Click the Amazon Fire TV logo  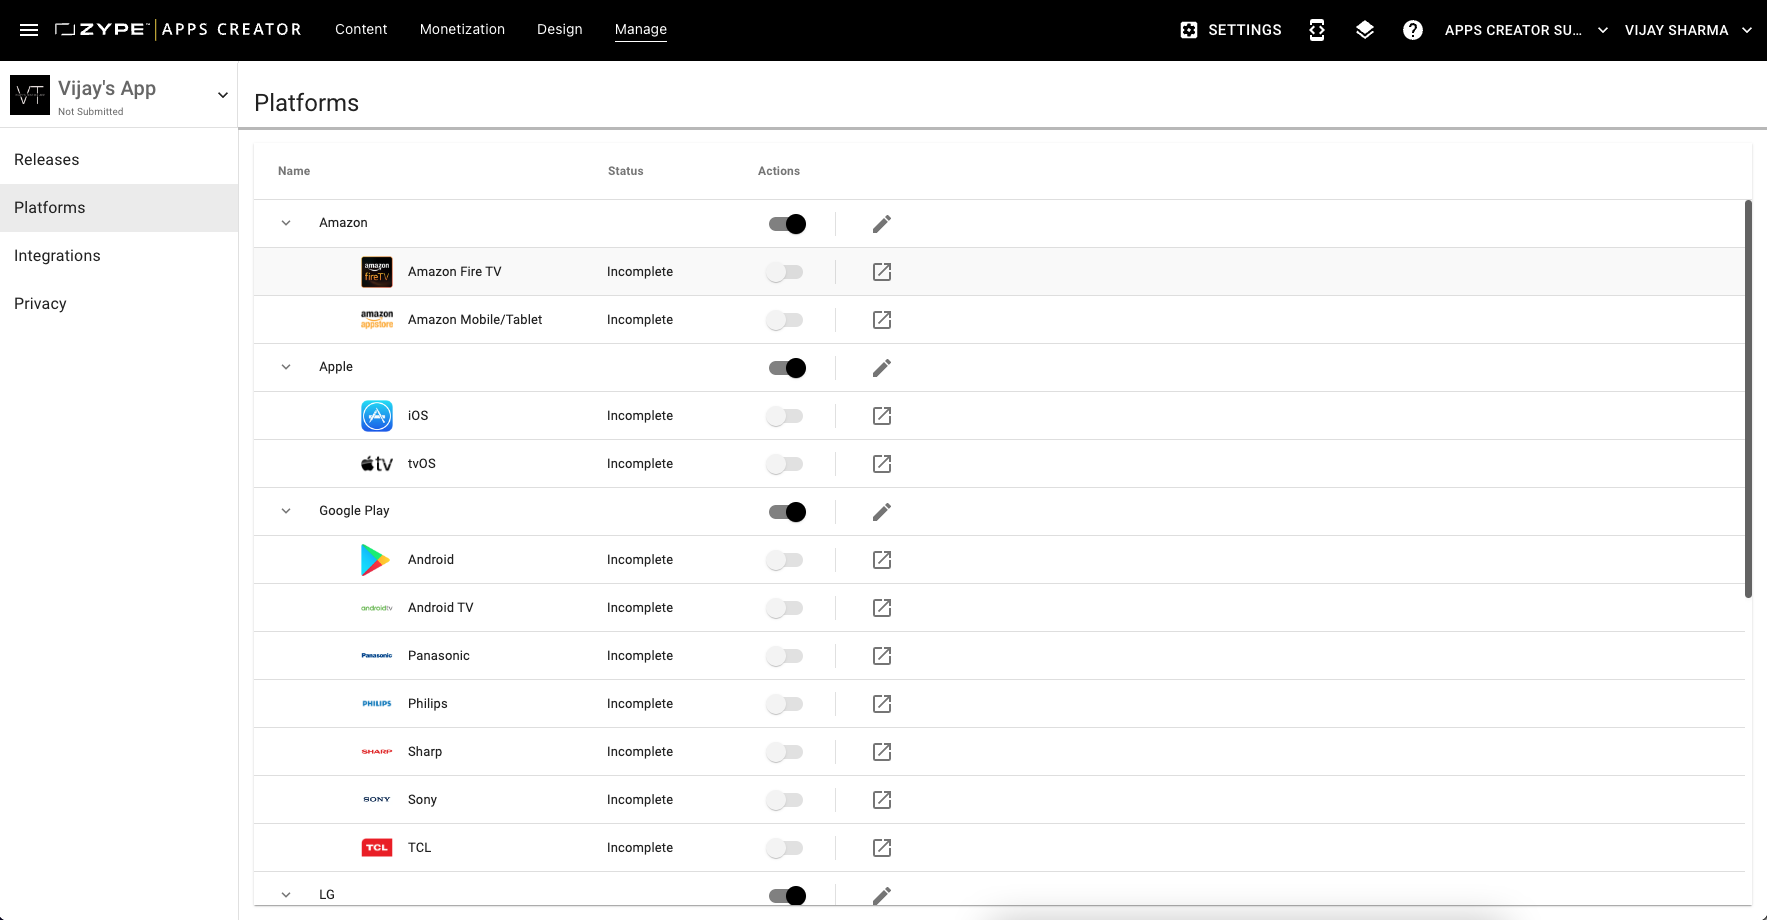[x=377, y=272]
